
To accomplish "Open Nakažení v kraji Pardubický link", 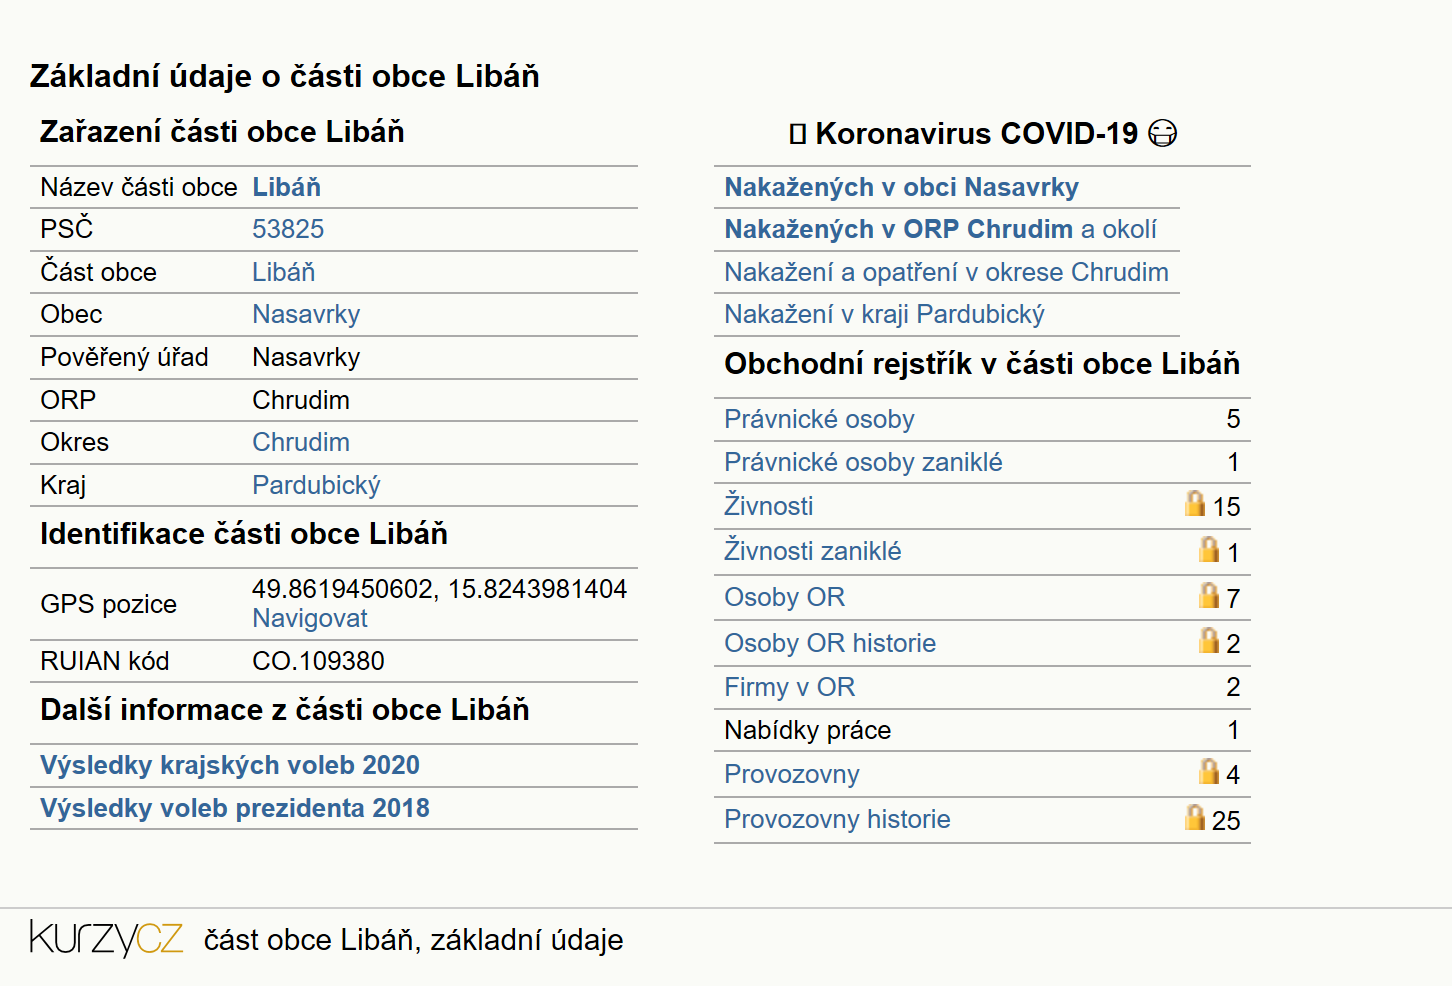I will pyautogui.click(x=884, y=314).
